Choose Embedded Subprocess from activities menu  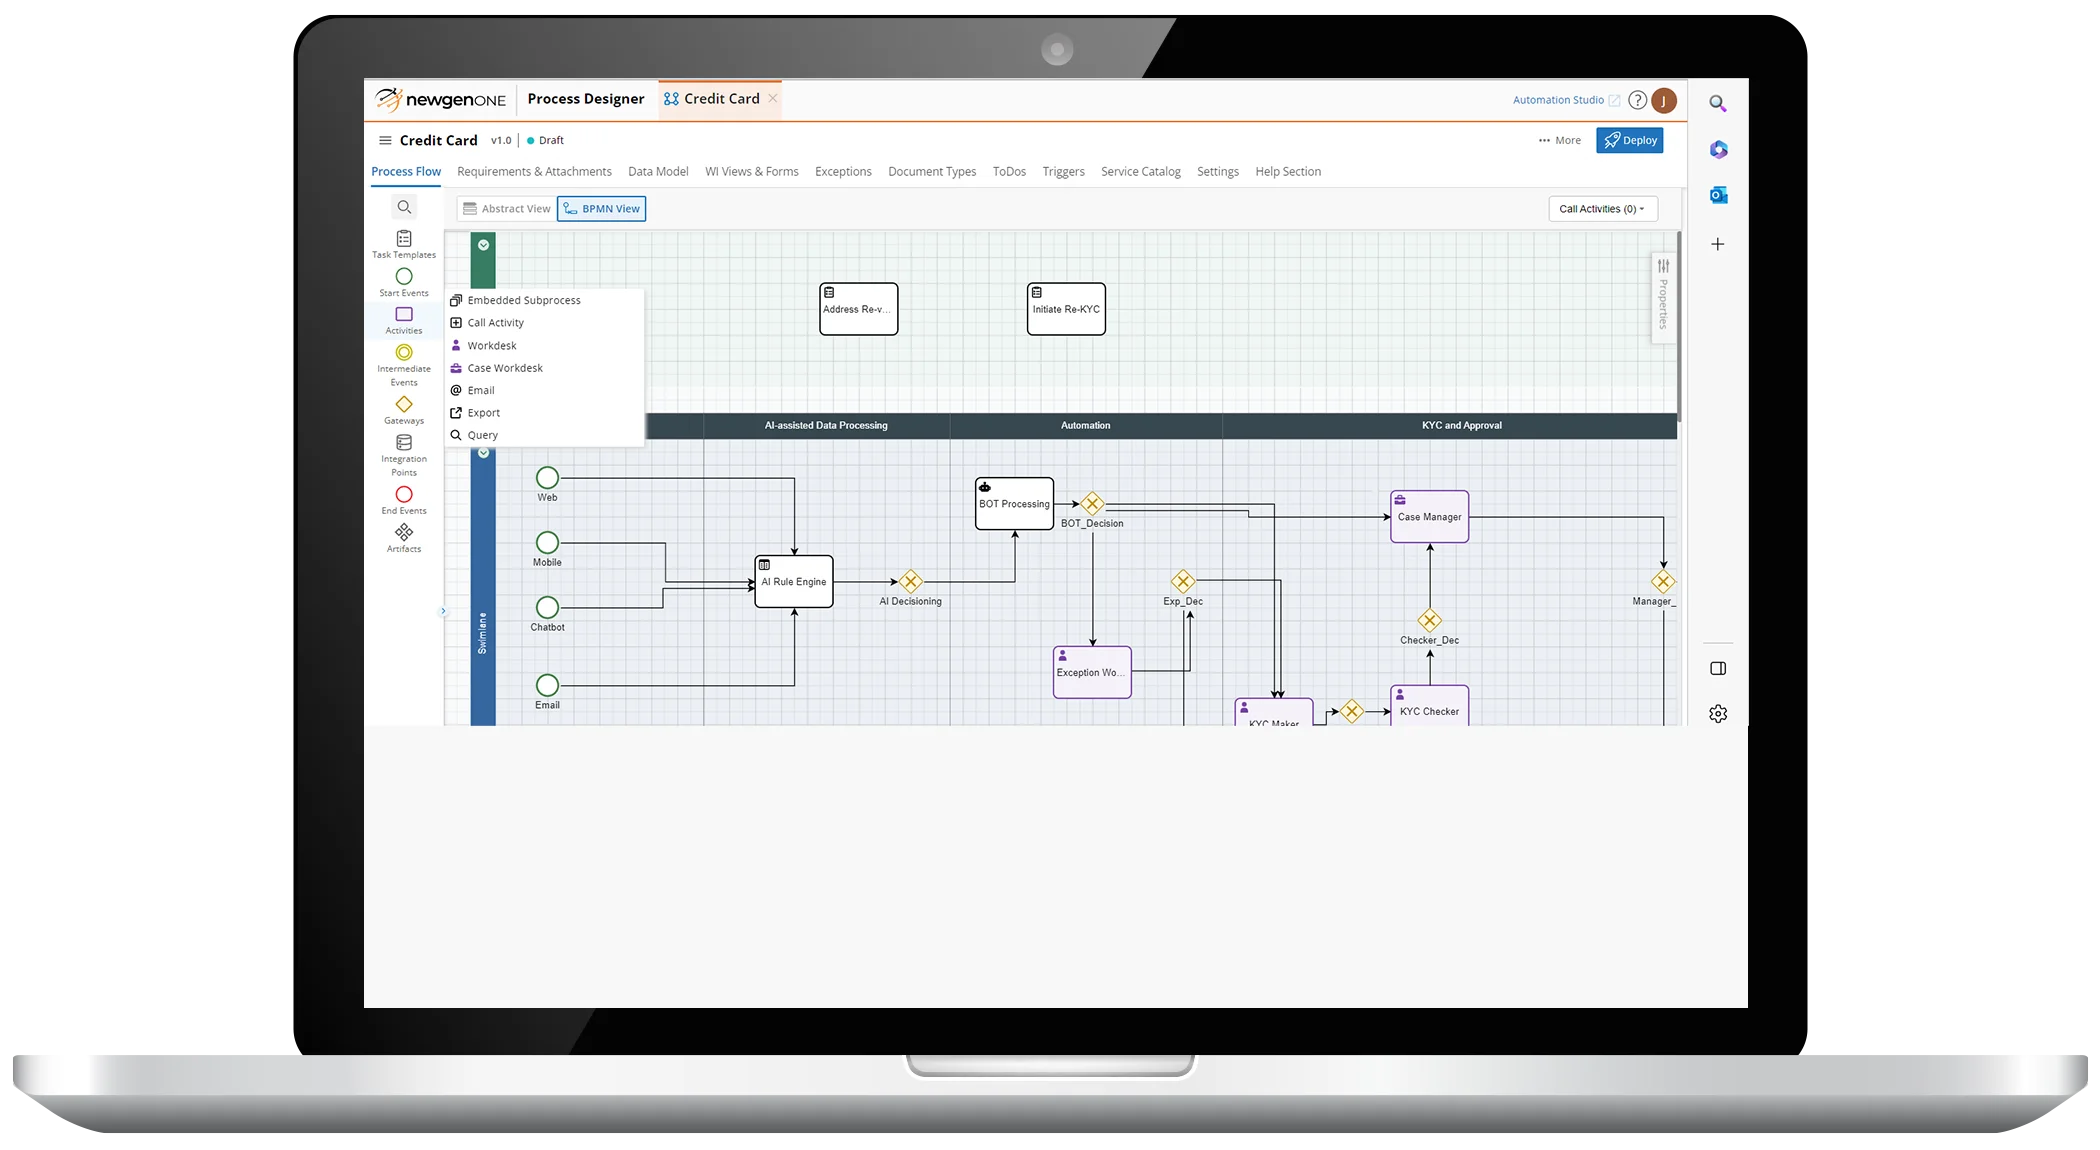pos(523,301)
